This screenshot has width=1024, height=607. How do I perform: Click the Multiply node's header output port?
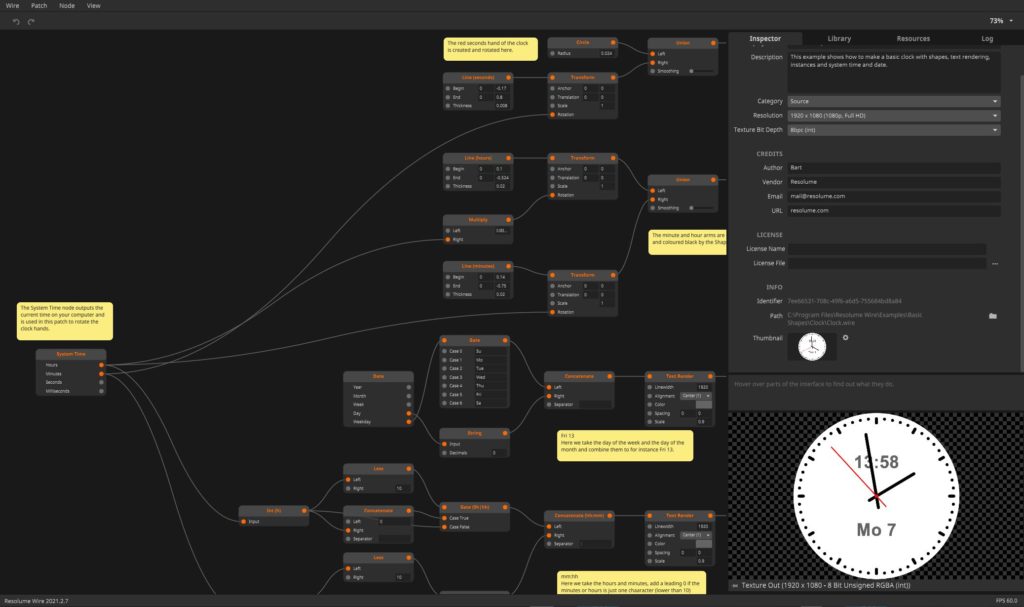[x=508, y=220]
